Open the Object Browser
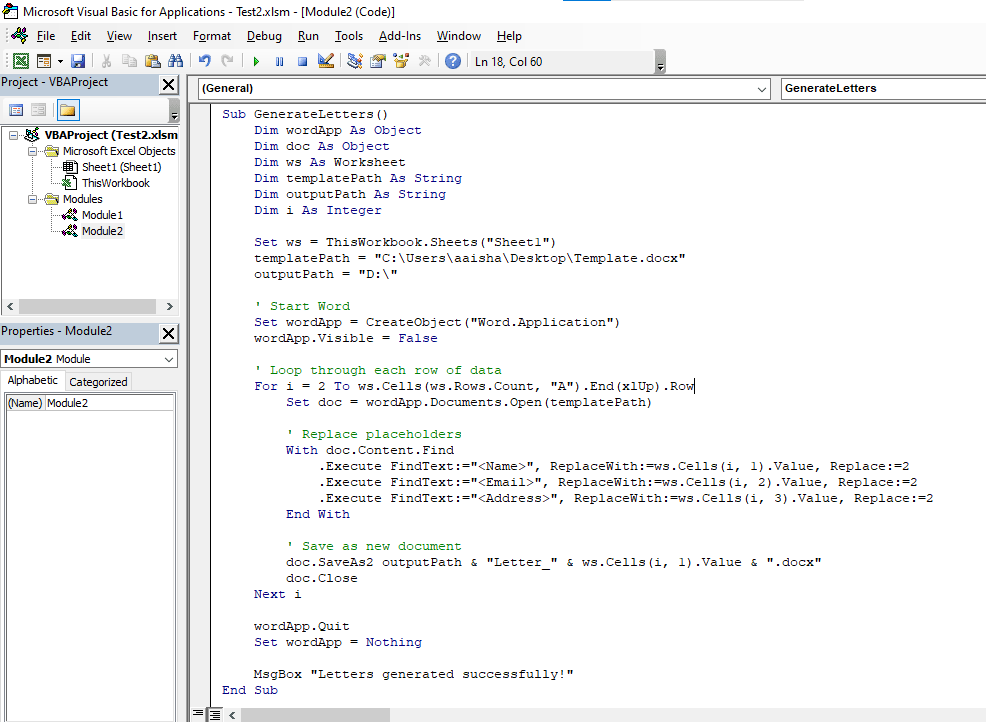This screenshot has width=986, height=722. [x=401, y=60]
